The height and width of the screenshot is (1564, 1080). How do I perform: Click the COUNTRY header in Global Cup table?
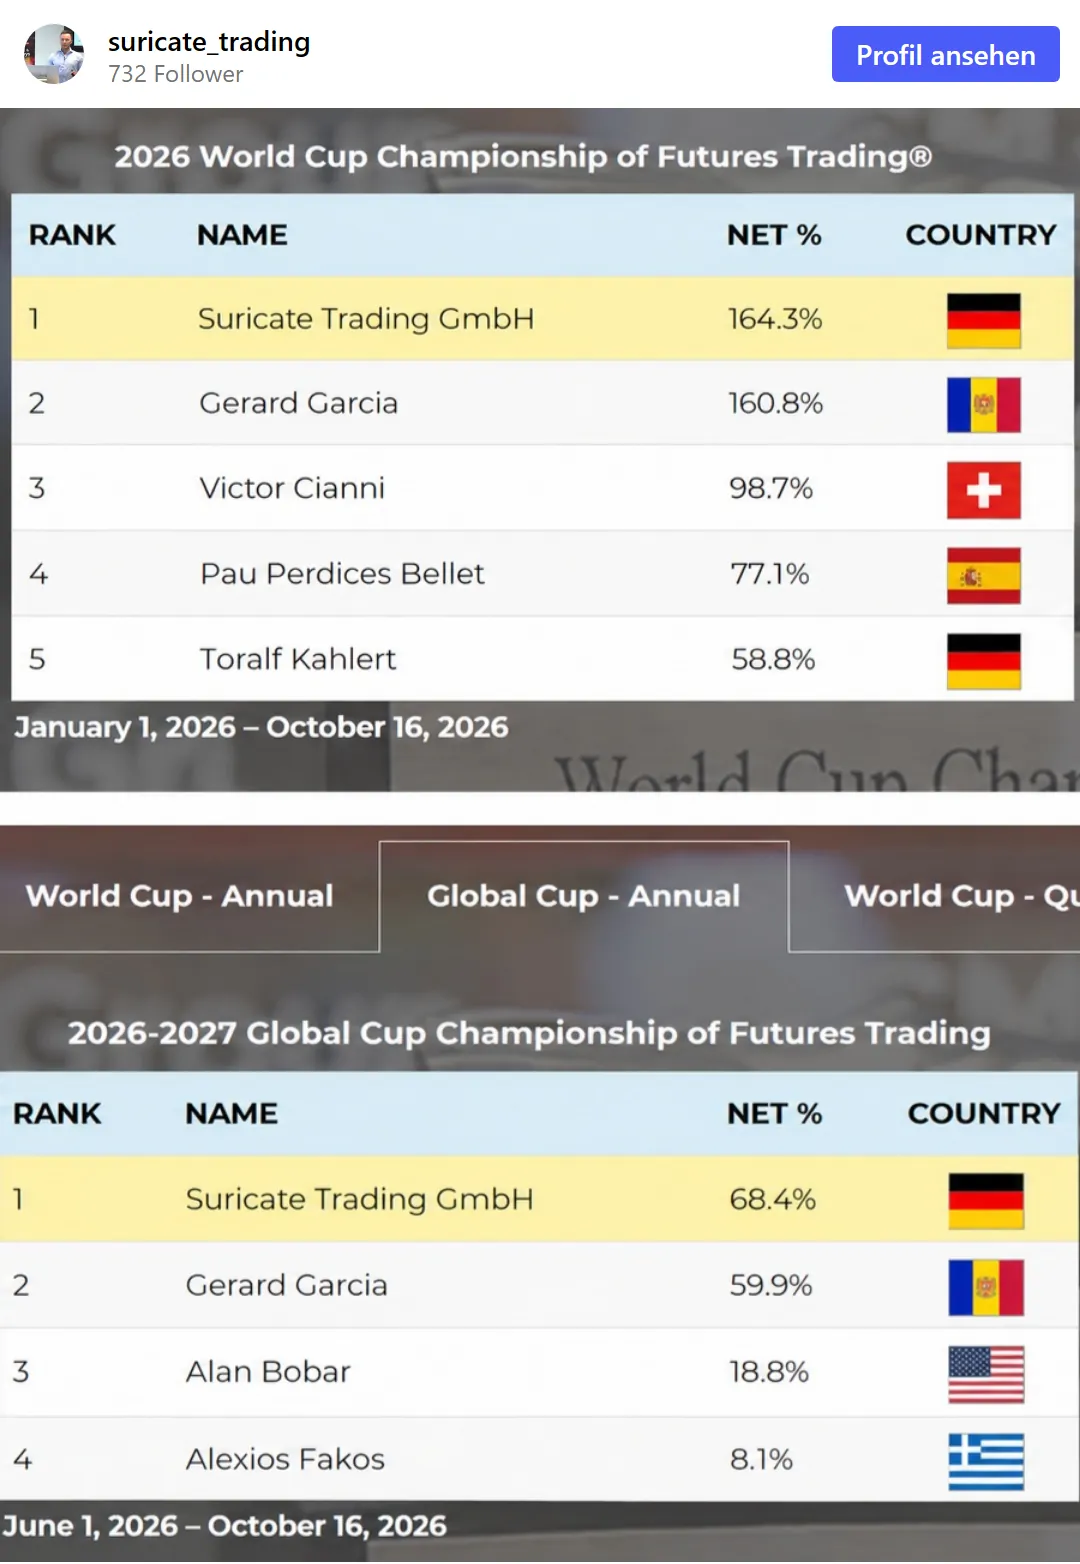click(x=984, y=1113)
